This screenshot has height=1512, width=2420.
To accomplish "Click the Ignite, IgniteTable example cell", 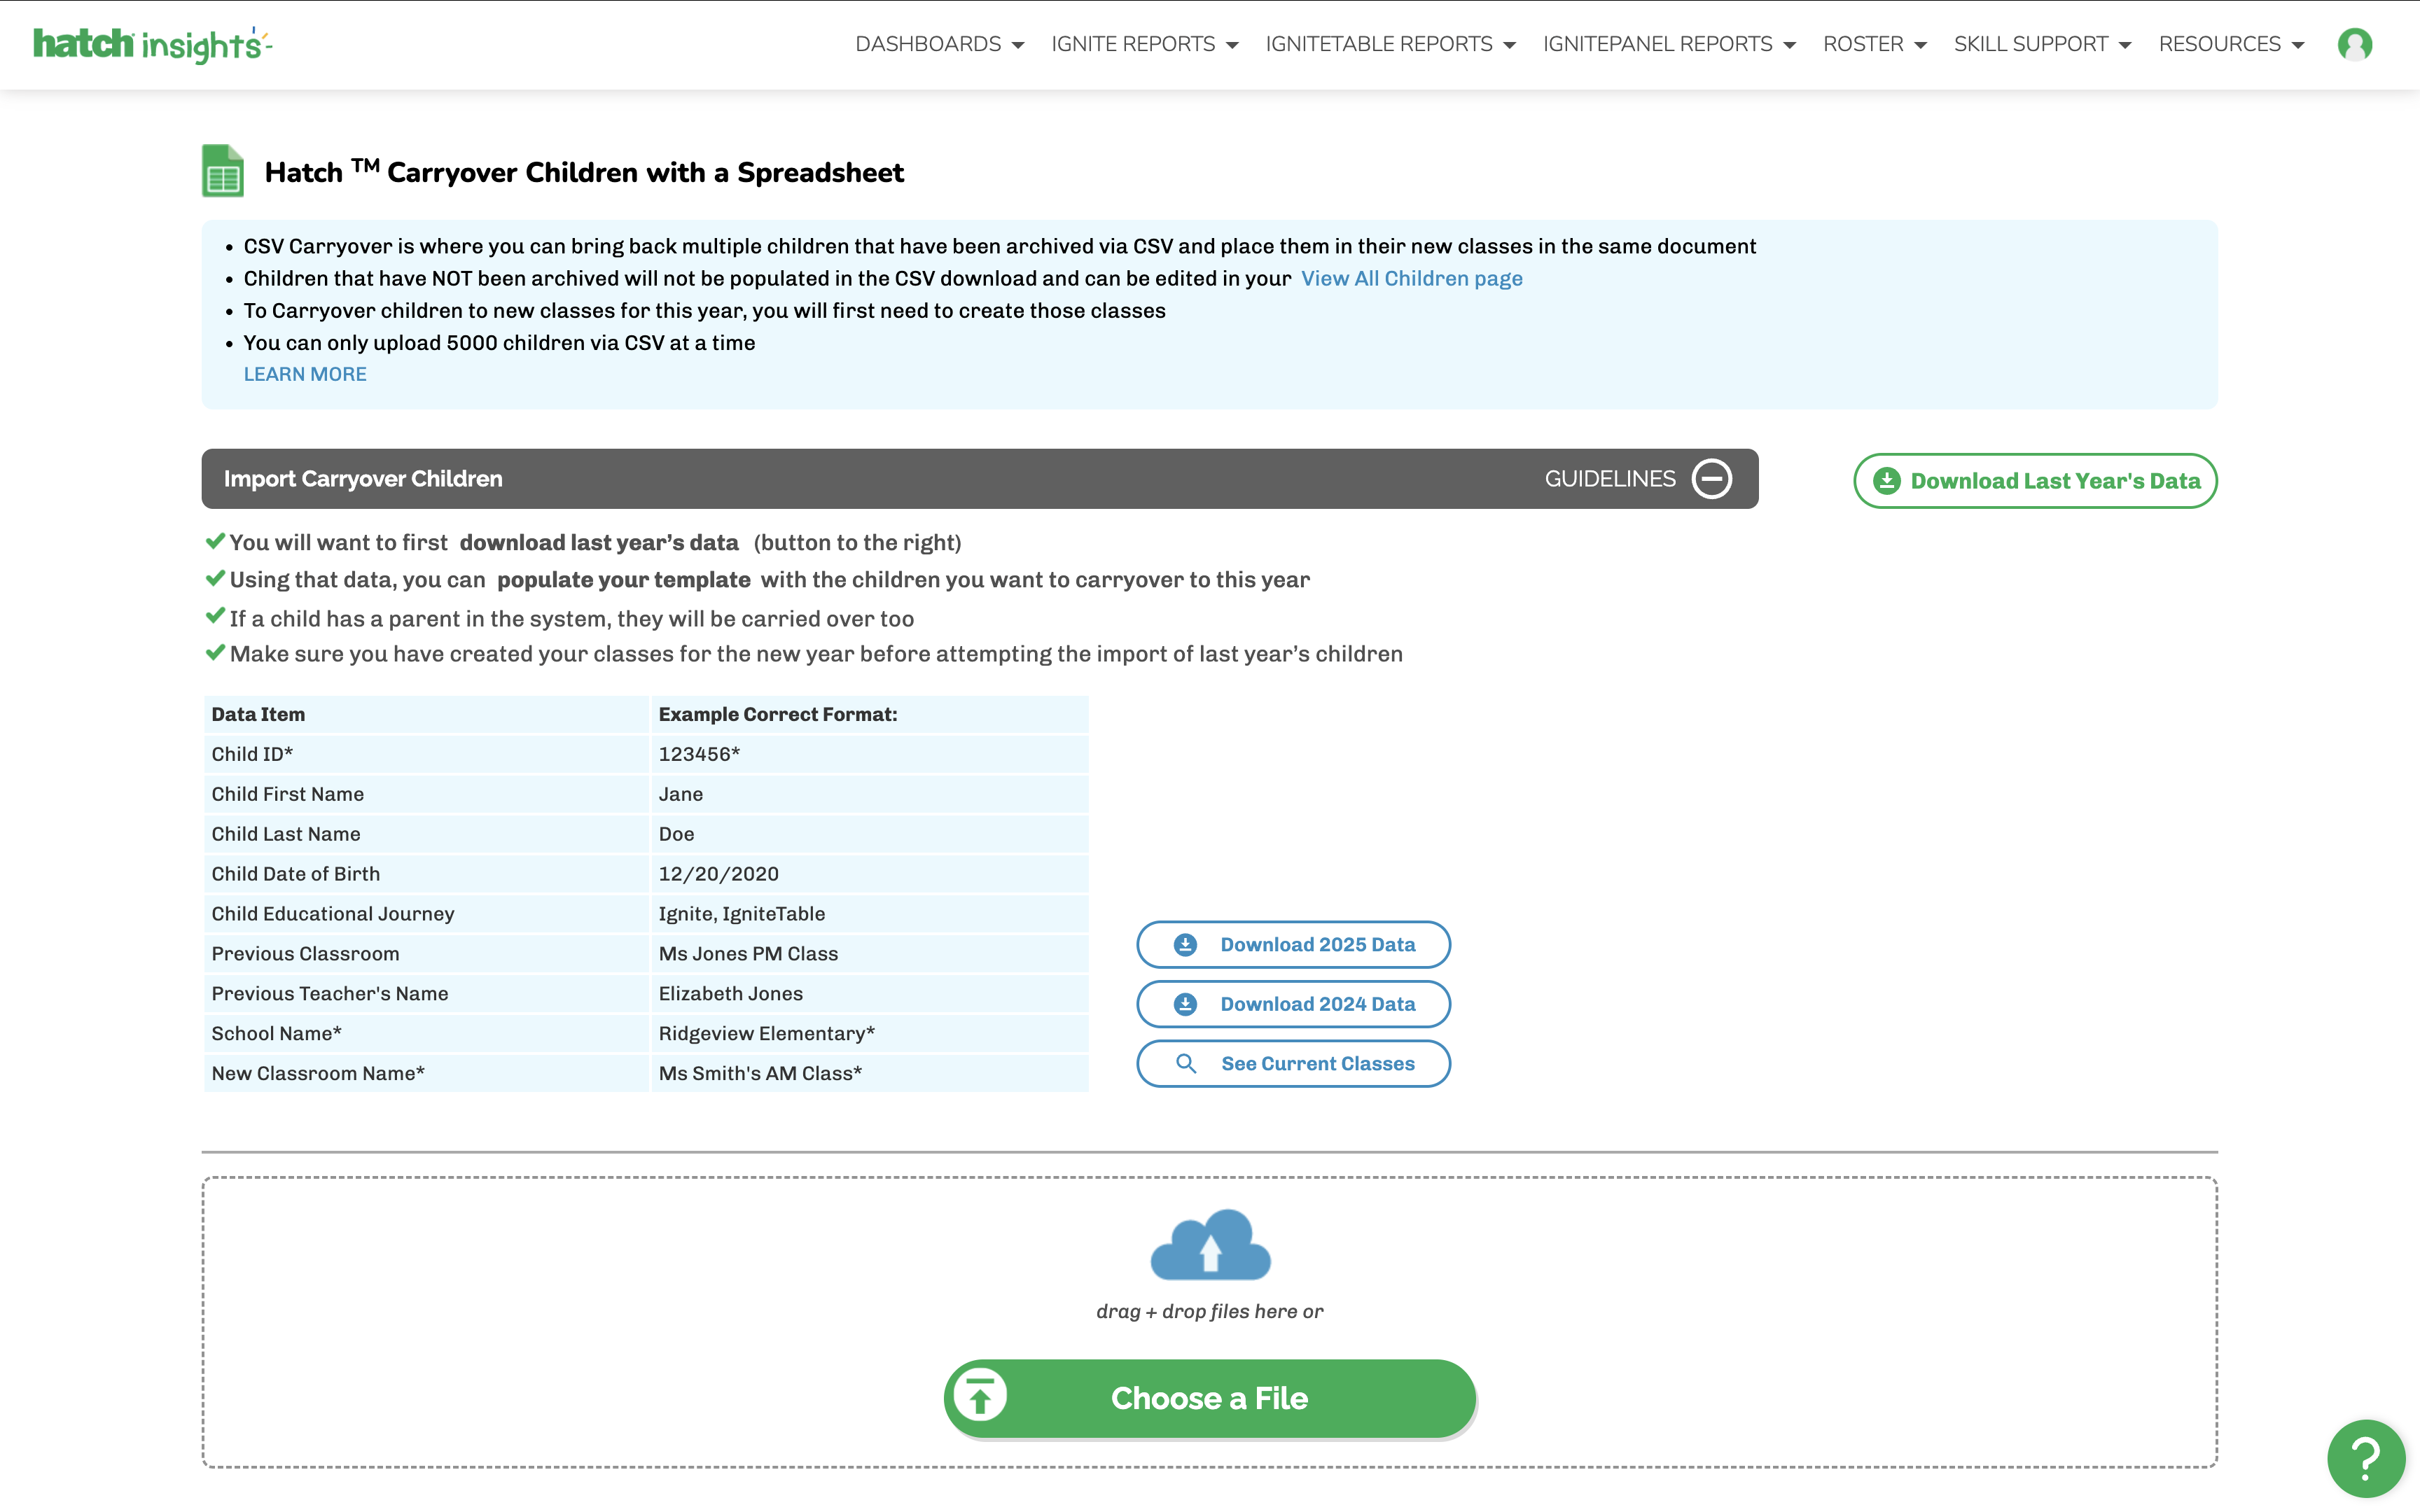I will coord(869,914).
